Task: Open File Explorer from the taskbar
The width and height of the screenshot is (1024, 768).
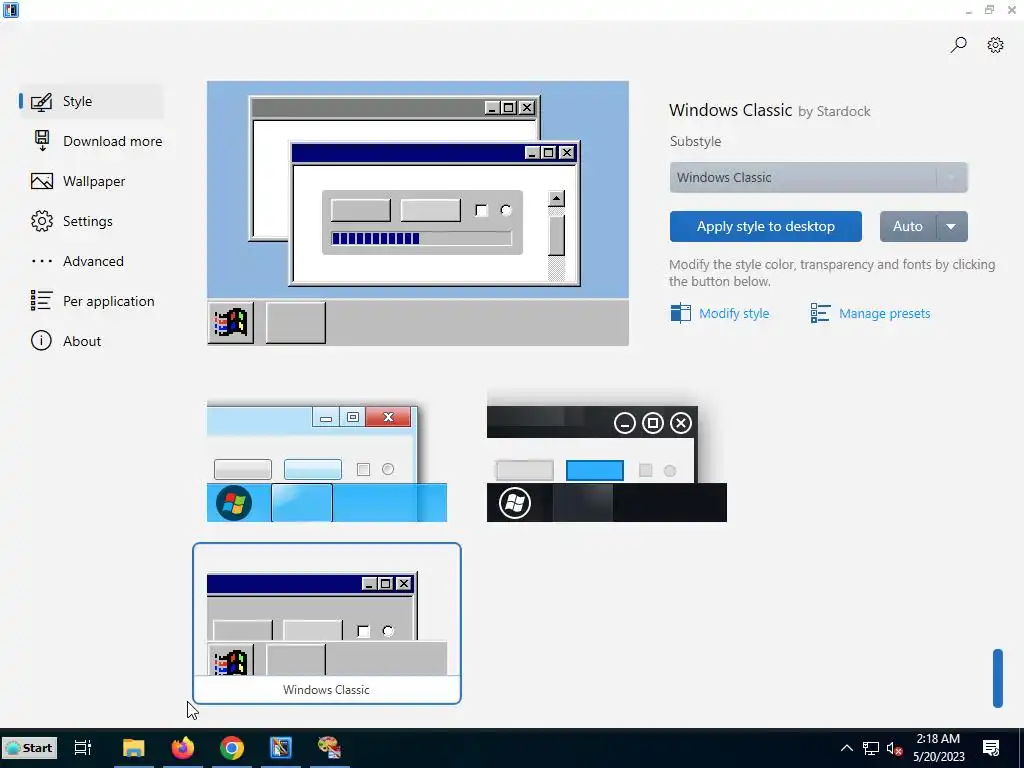Action: [x=134, y=748]
